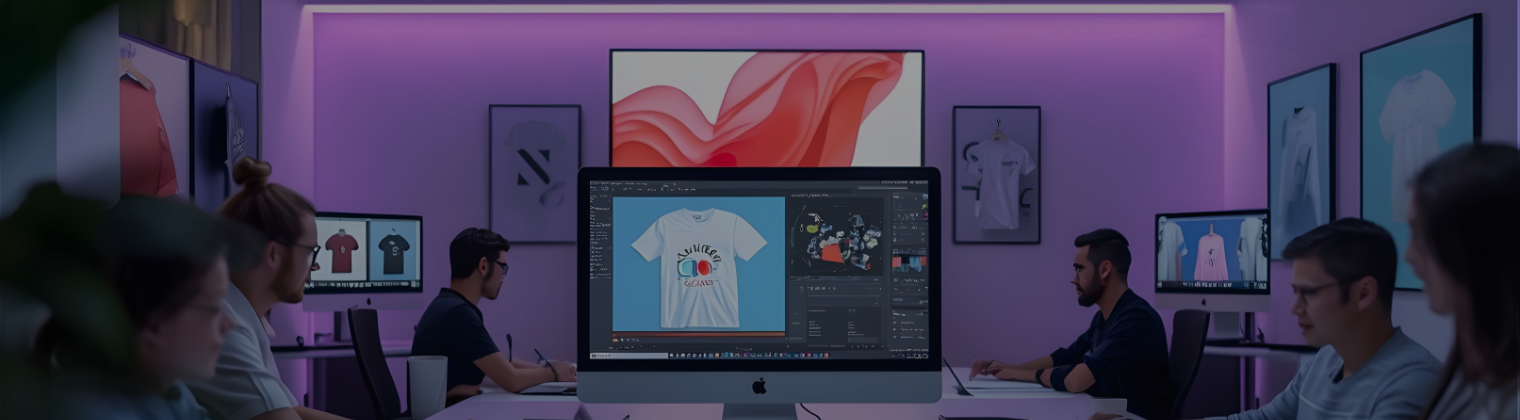This screenshot has height=420, width=1520.
Task: Click the red wave artwork on the wall screen
Action: tap(766, 108)
